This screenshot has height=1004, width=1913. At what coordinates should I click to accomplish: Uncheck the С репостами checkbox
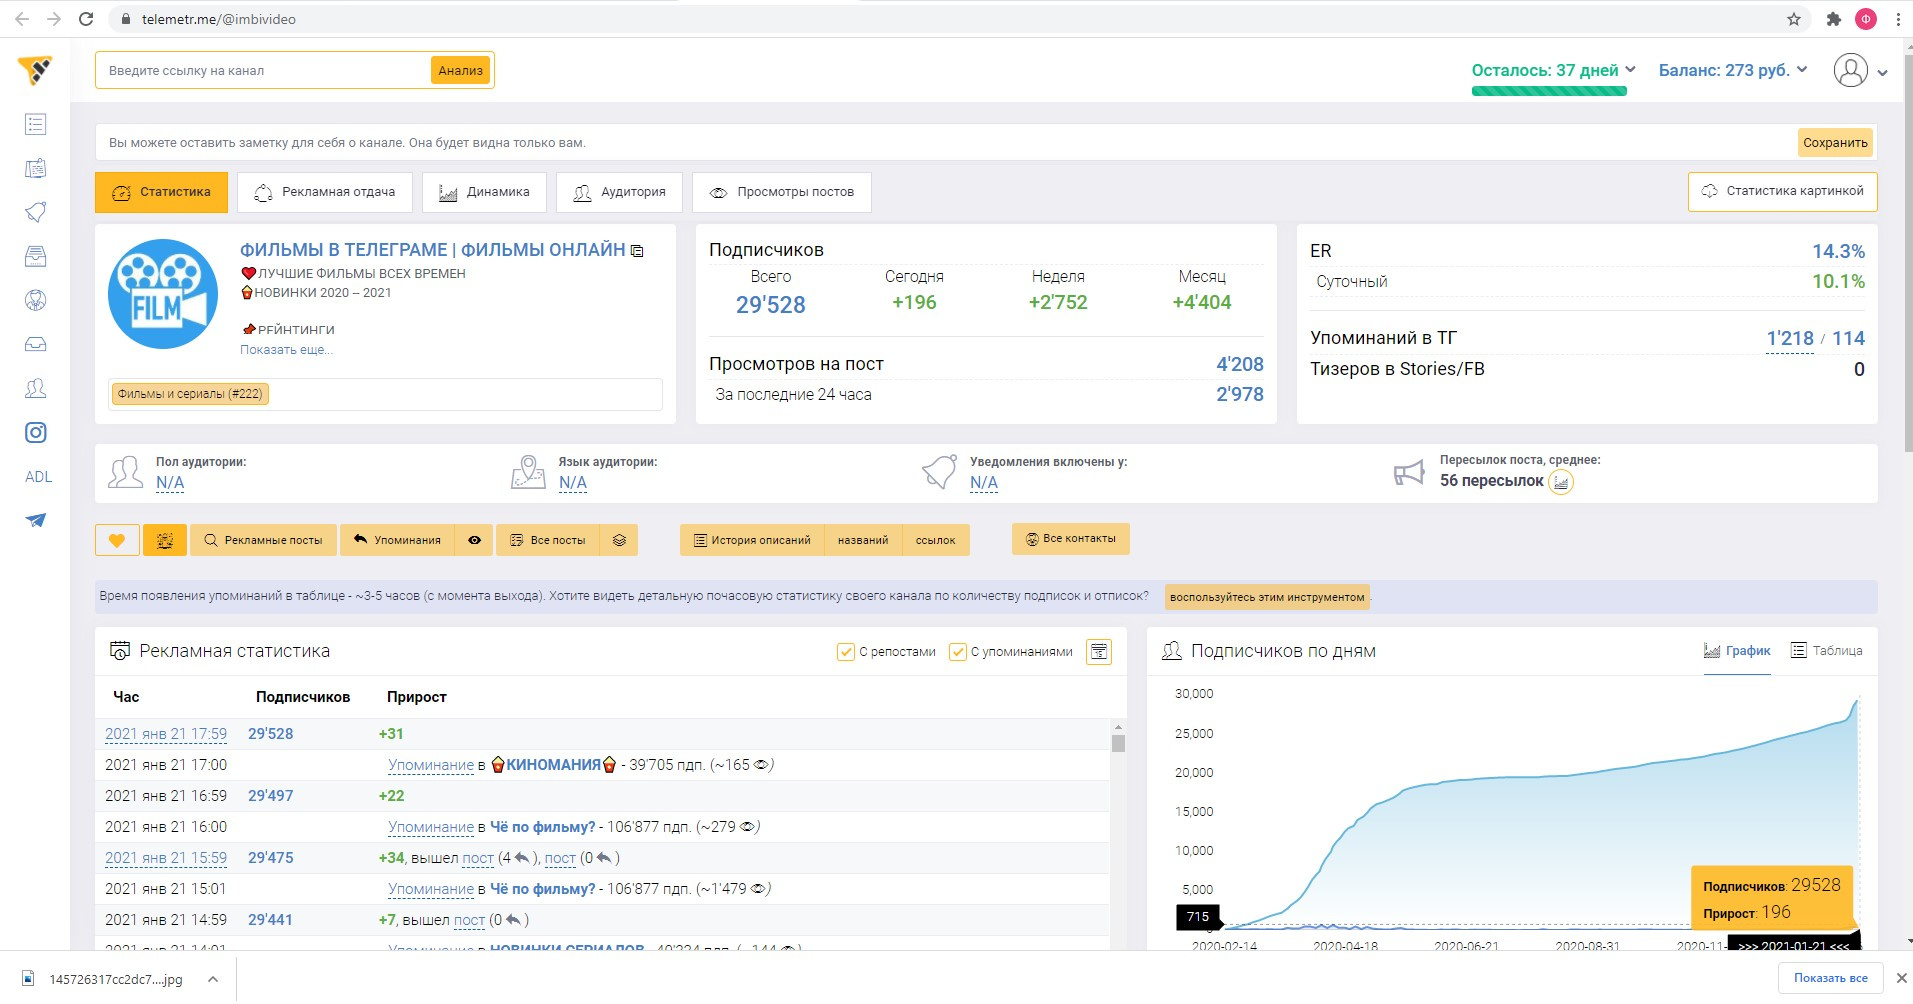845,652
